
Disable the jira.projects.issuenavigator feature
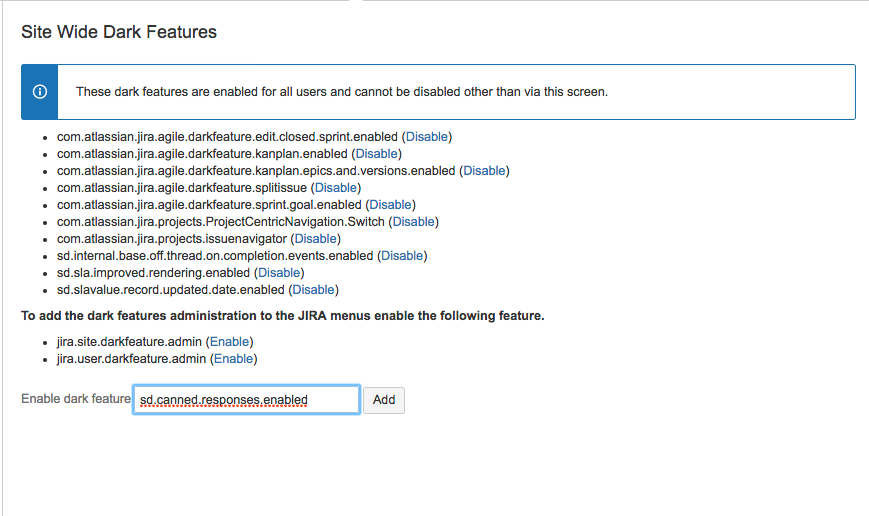pos(315,239)
